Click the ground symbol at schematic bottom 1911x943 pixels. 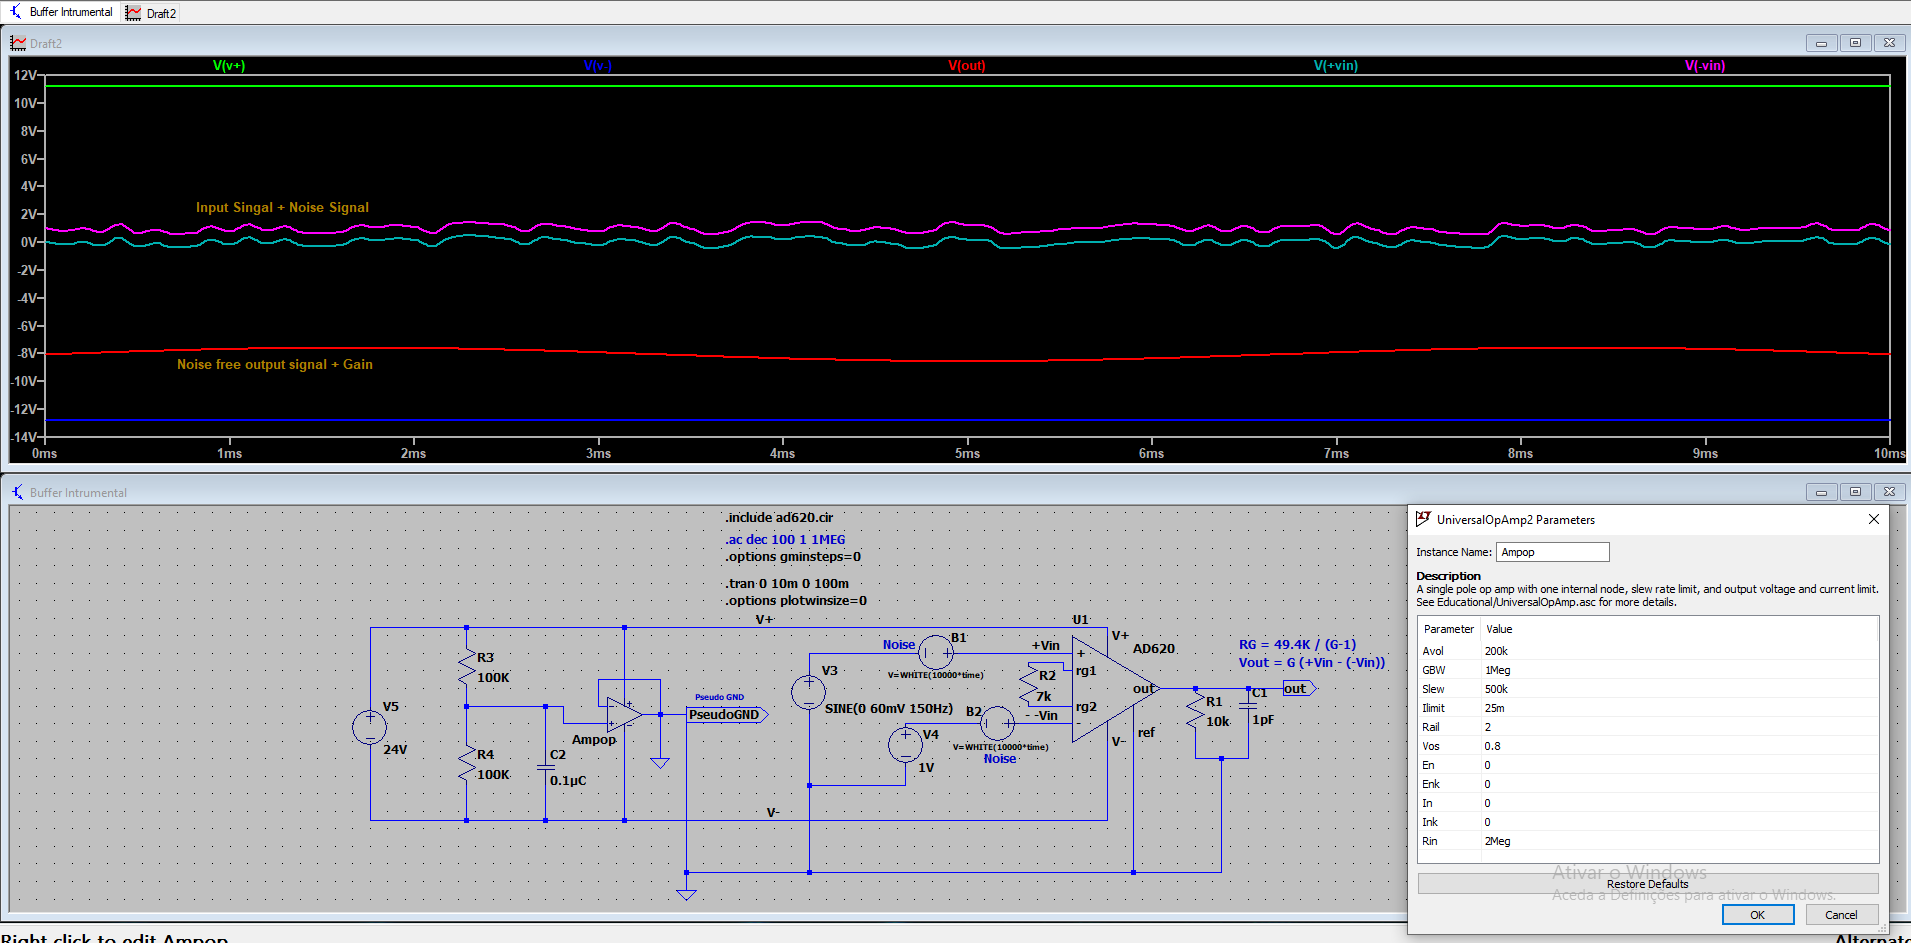point(686,894)
